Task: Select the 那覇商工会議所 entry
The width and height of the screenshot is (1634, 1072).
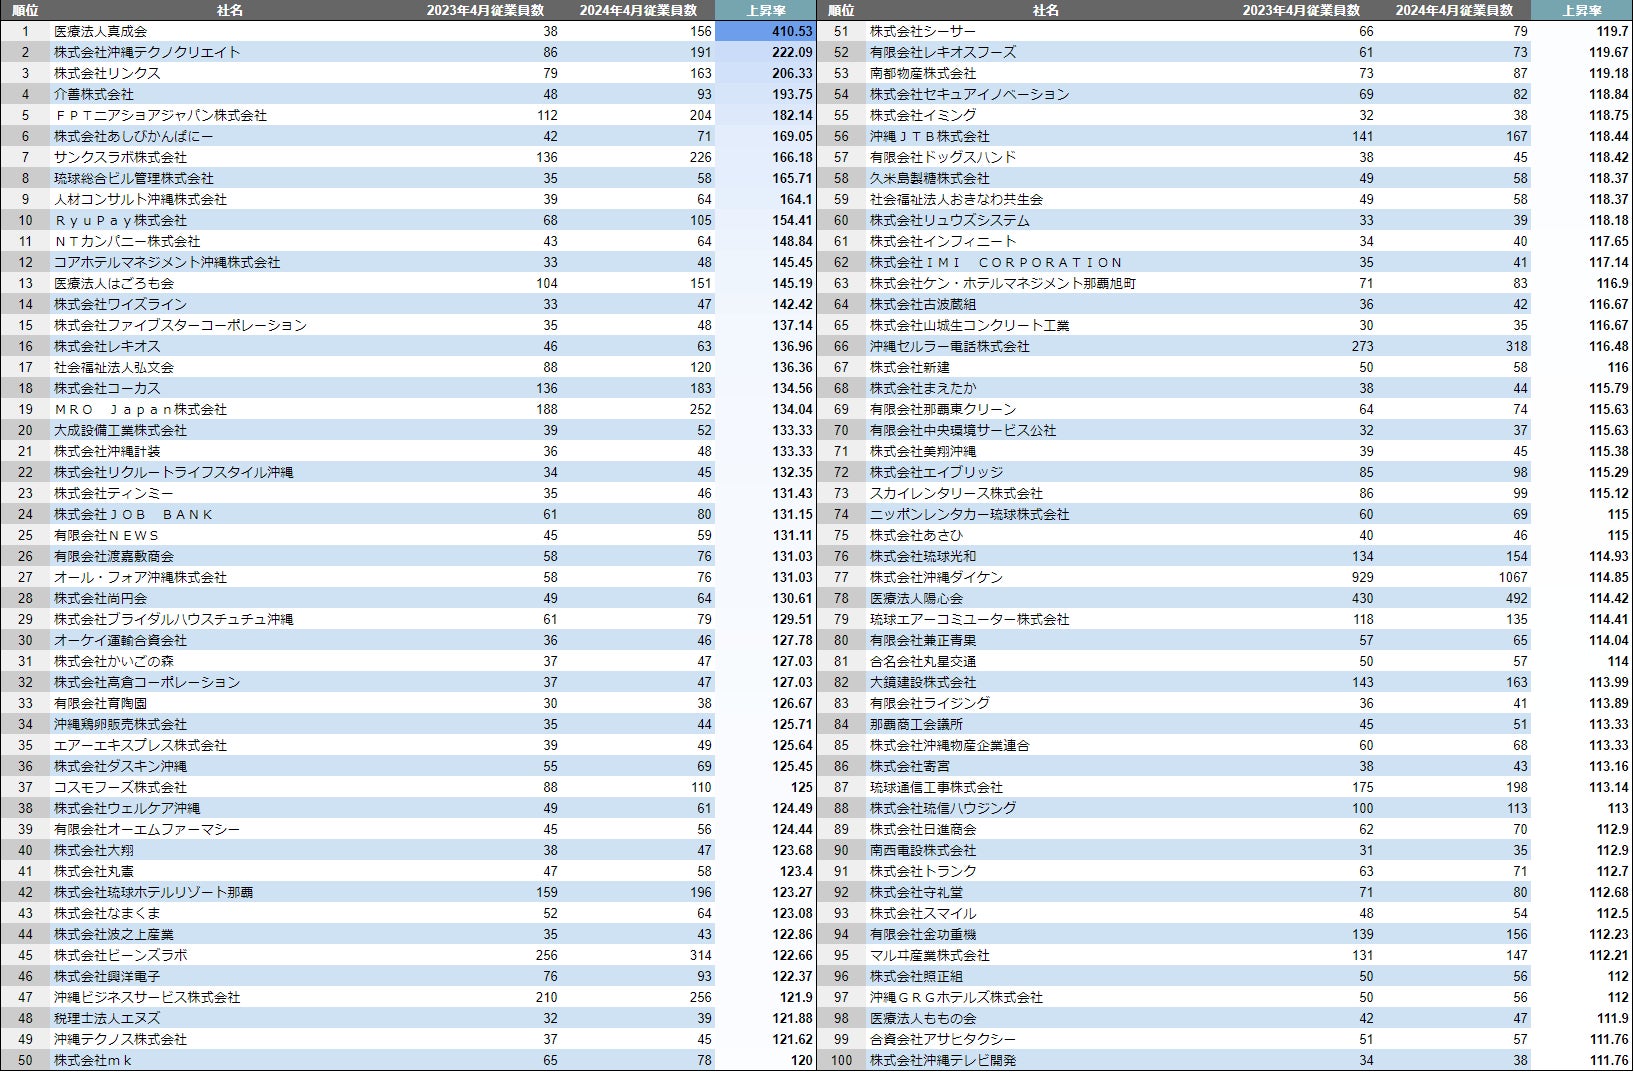Action: [916, 724]
